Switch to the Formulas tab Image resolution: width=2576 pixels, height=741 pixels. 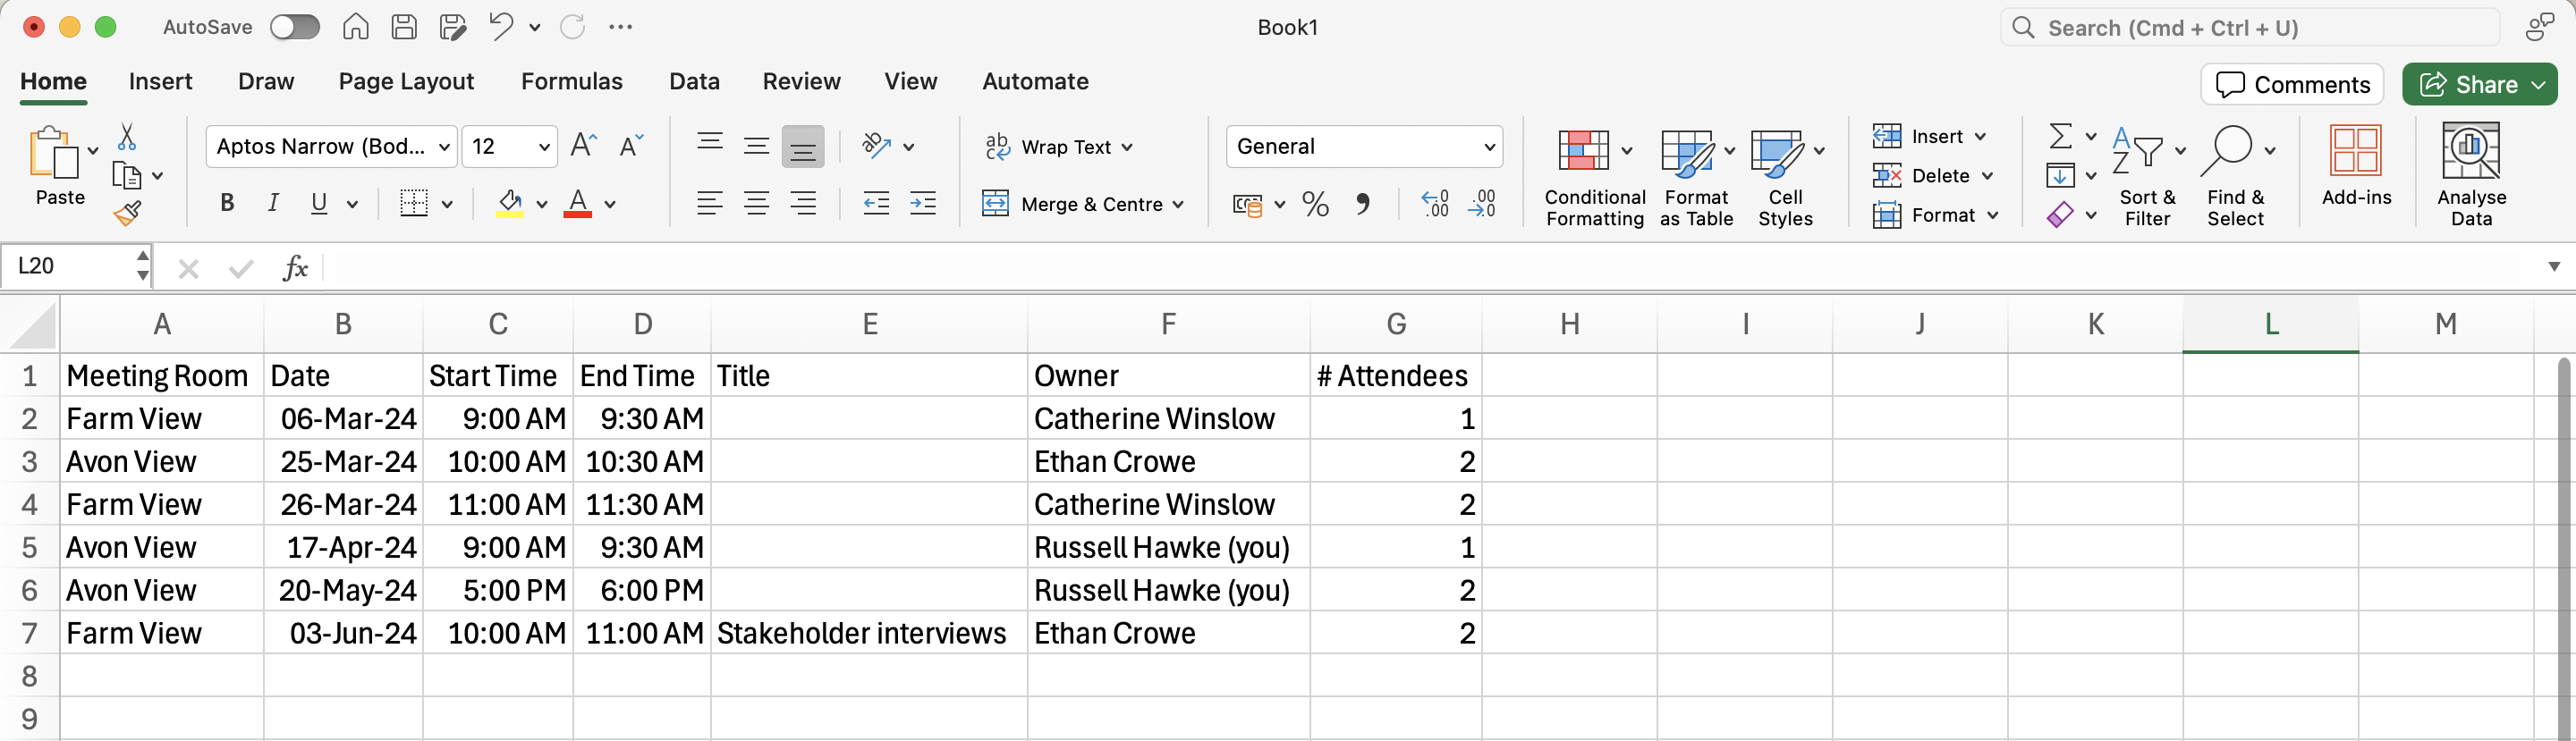[571, 81]
